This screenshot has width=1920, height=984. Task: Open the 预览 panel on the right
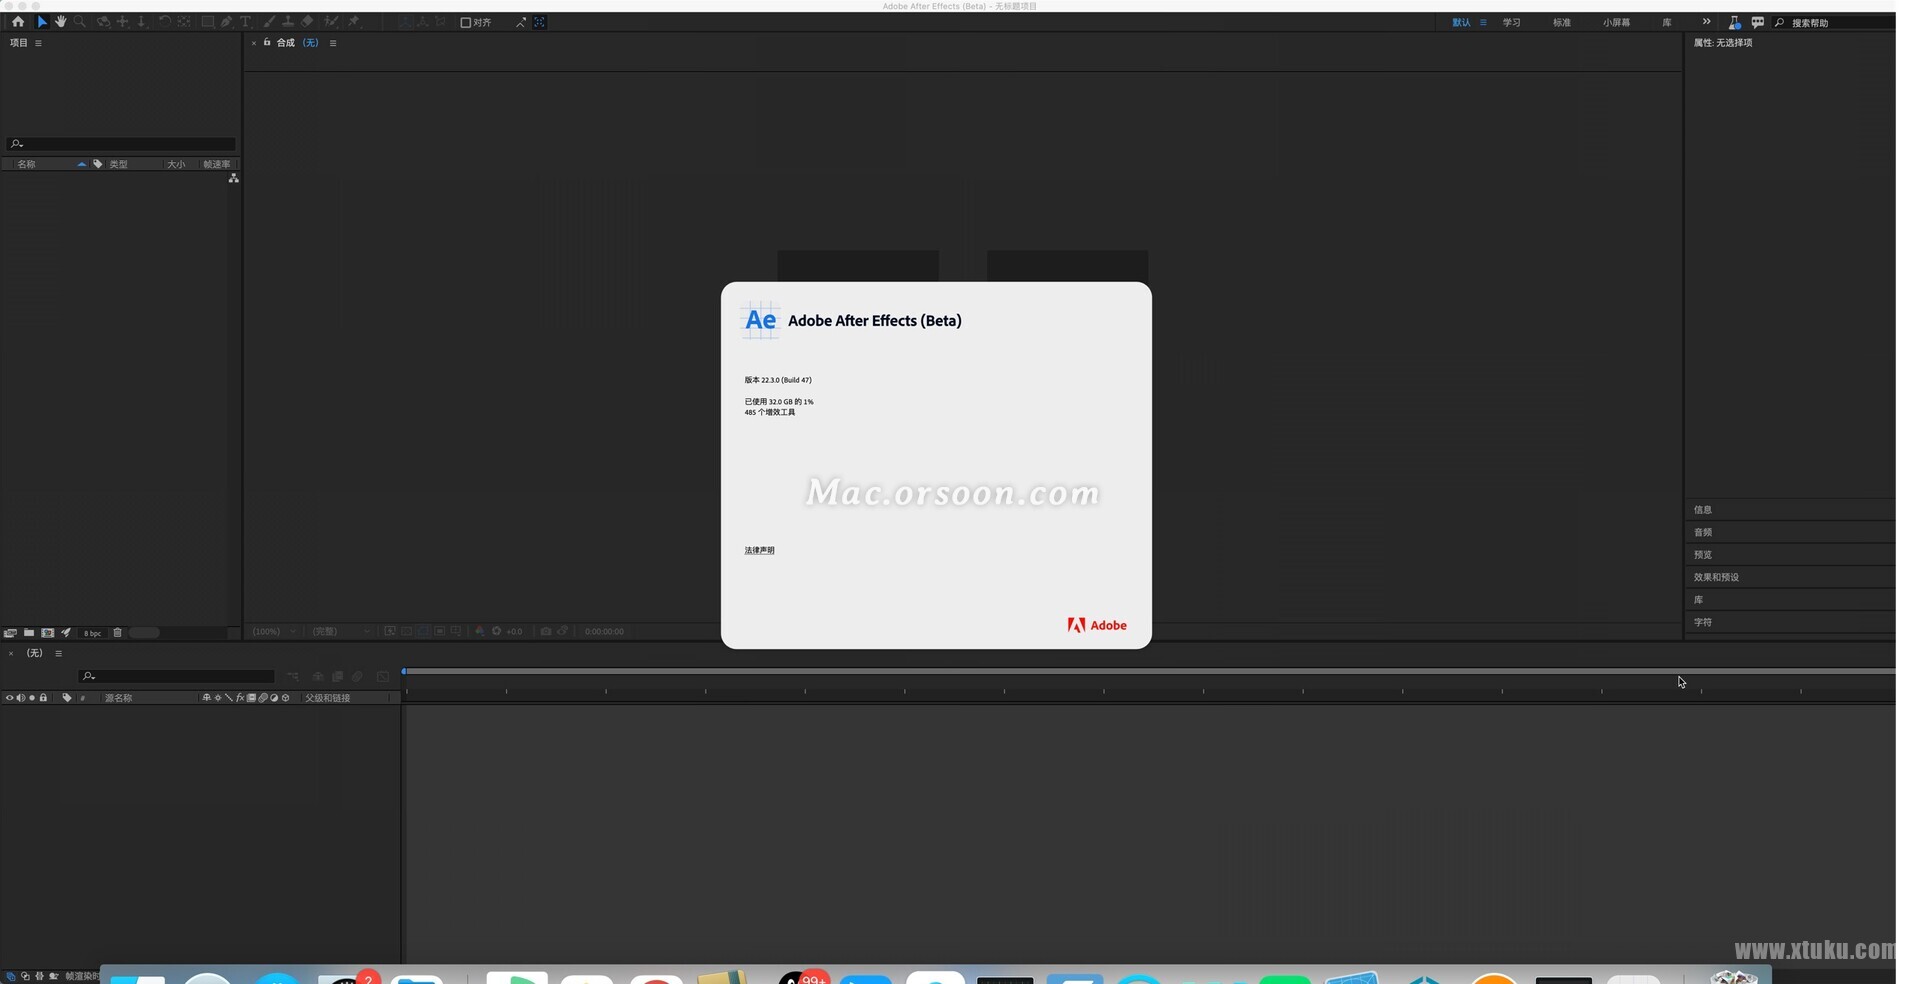click(1704, 554)
